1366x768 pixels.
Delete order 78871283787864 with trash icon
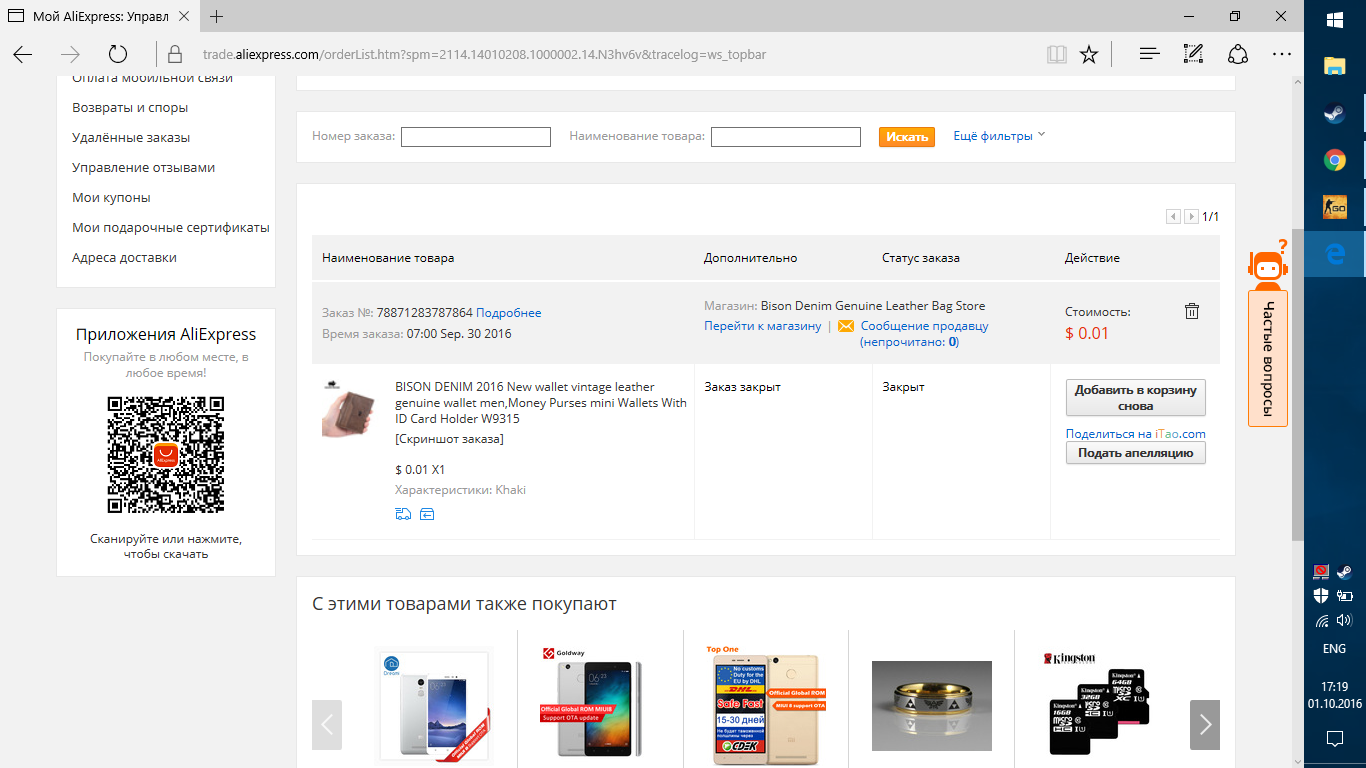click(1192, 311)
